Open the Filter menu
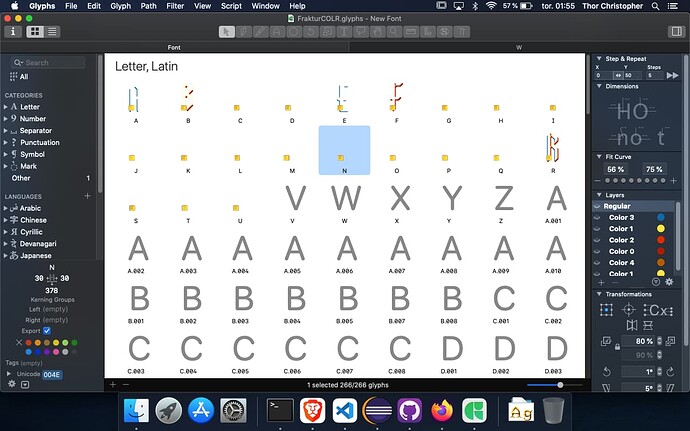 point(175,6)
